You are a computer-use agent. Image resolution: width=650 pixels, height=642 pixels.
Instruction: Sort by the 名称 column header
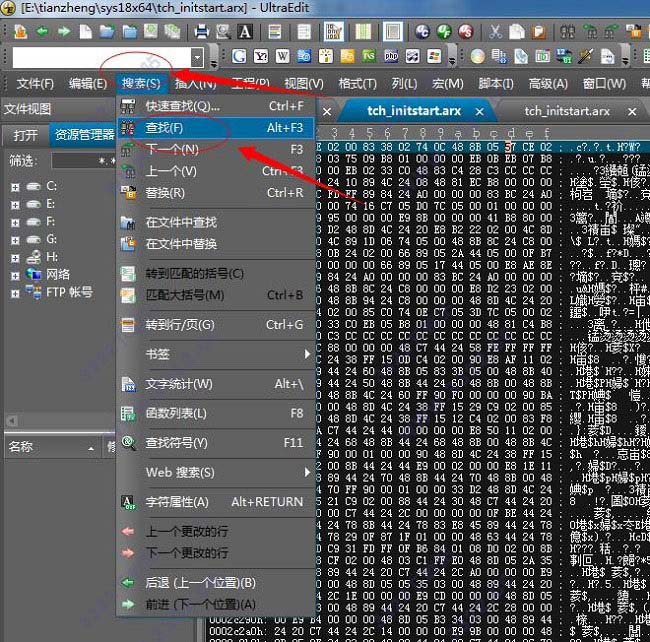click(x=51, y=447)
